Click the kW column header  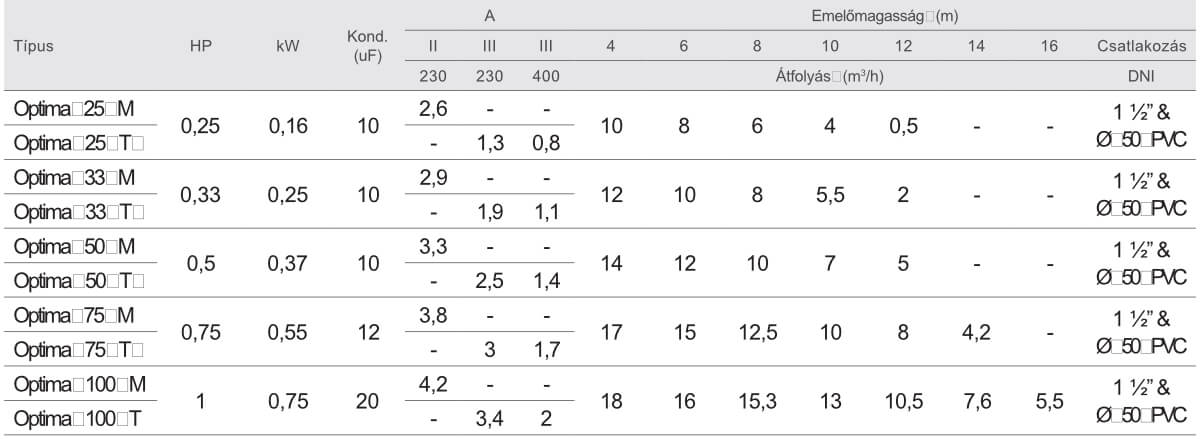[287, 47]
